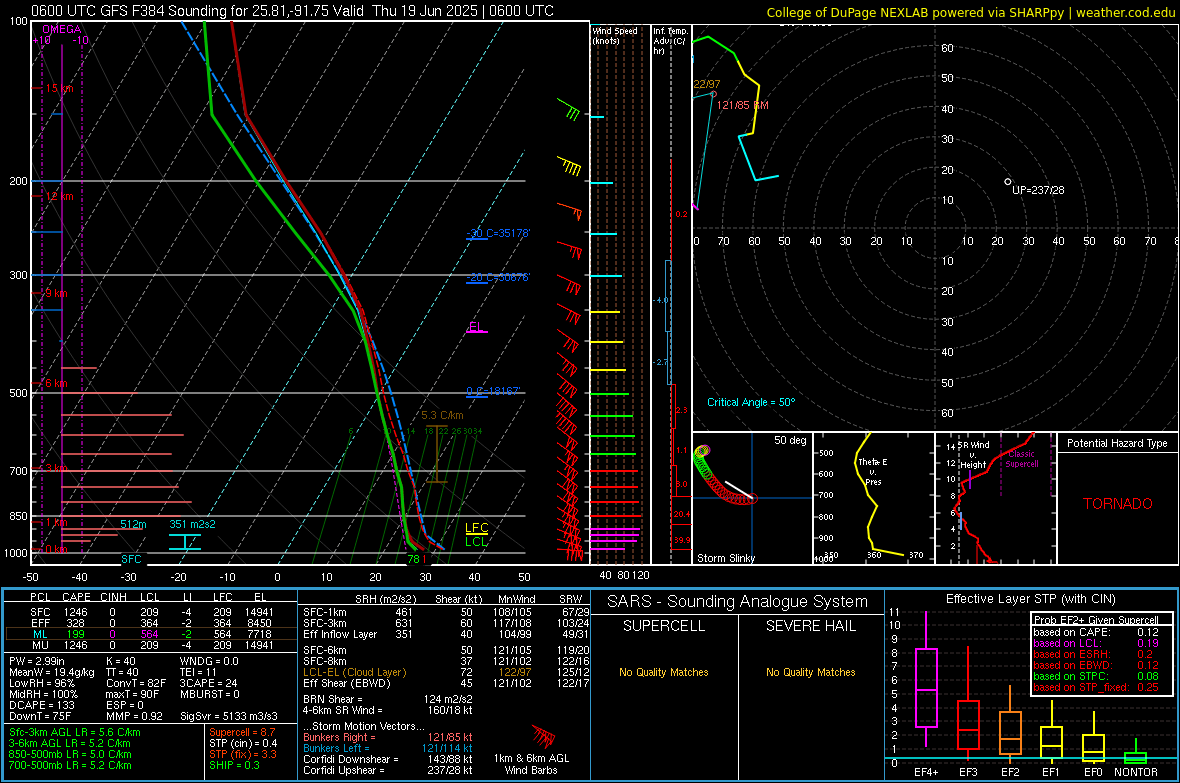Click the 351 m2s2 helicity label
Image resolution: width=1180 pixels, height=783 pixels.
click(x=192, y=524)
